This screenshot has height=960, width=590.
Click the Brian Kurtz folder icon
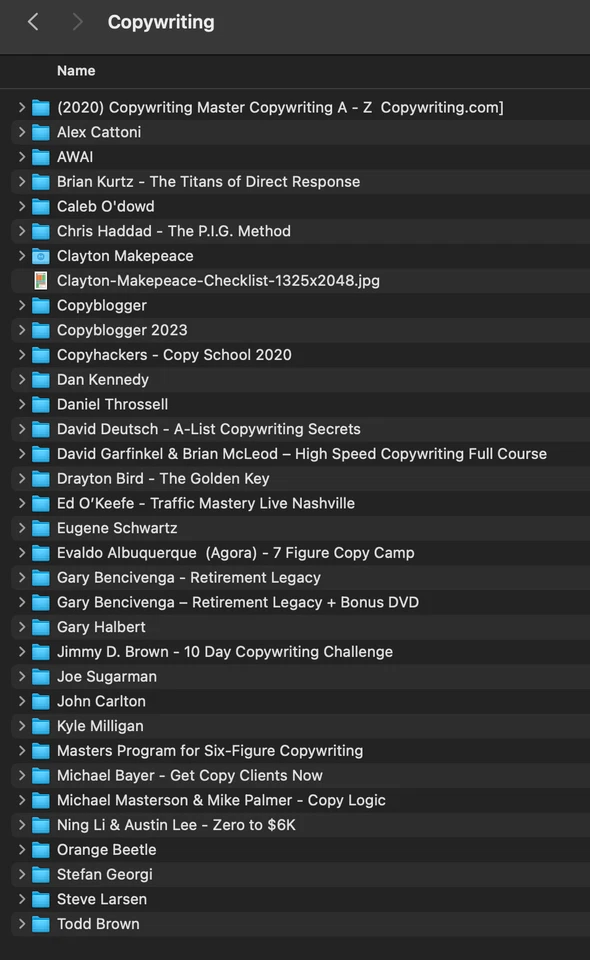coord(40,182)
